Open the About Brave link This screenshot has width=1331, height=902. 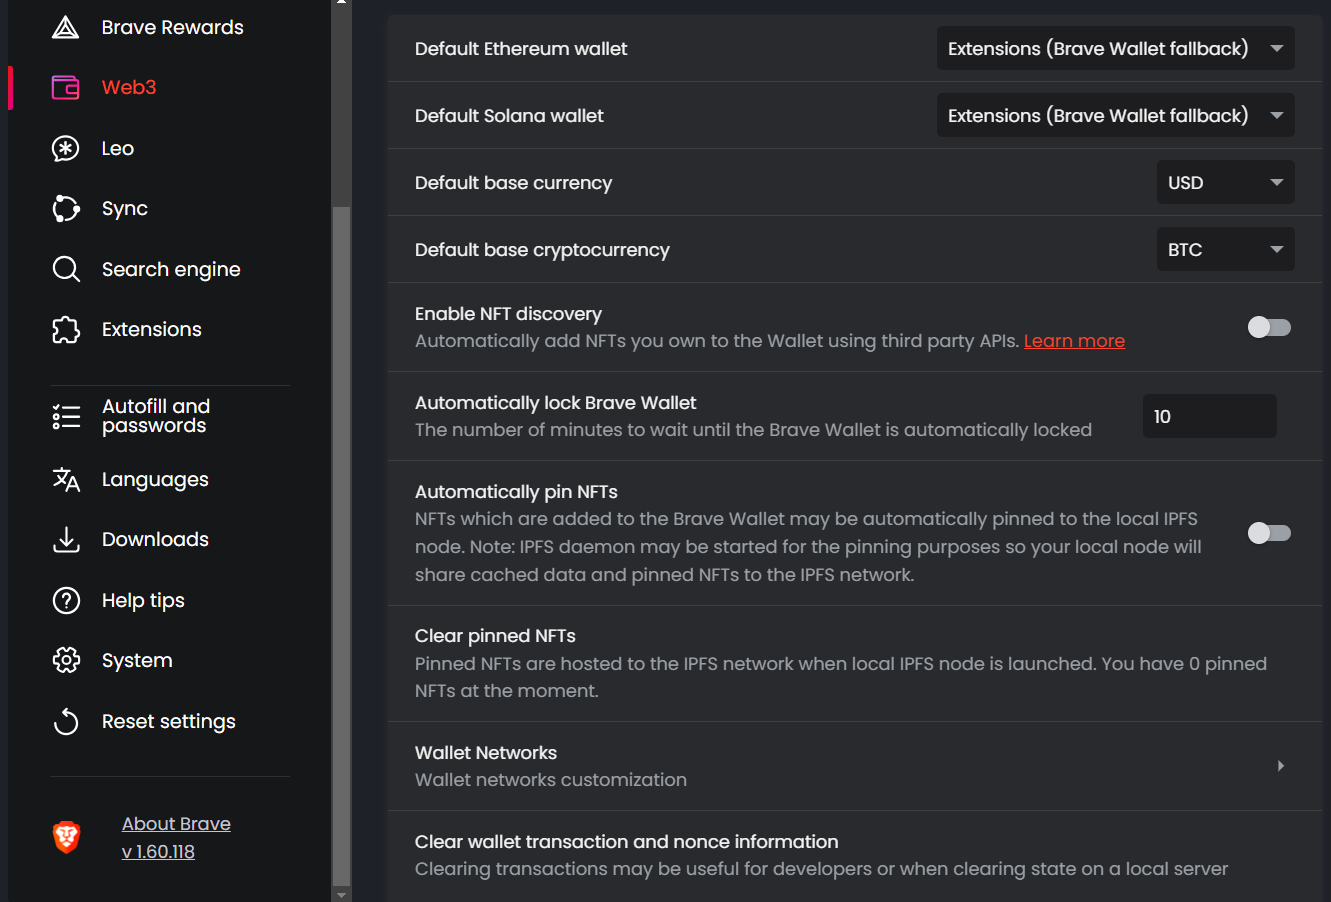point(176,824)
